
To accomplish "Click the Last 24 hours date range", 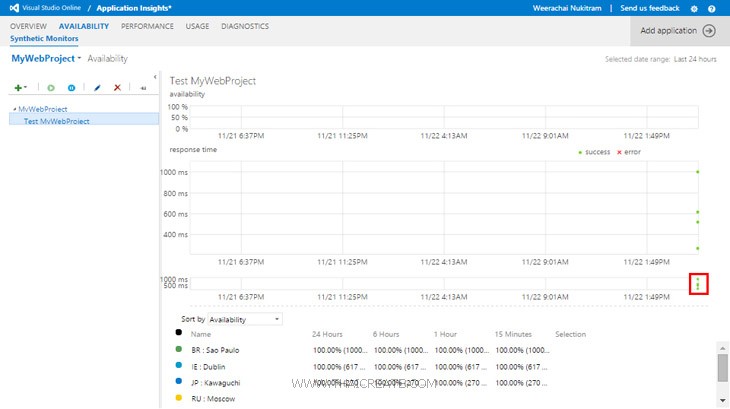I will pos(695,59).
